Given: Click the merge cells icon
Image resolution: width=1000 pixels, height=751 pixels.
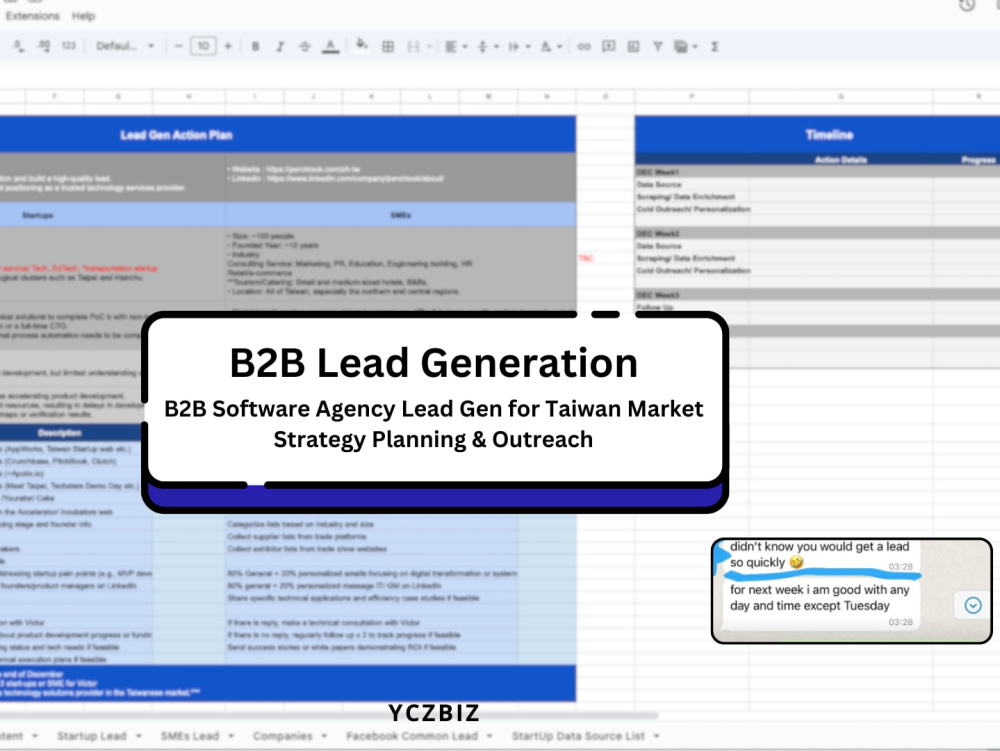Looking at the screenshot, I should pyautogui.click(x=413, y=46).
